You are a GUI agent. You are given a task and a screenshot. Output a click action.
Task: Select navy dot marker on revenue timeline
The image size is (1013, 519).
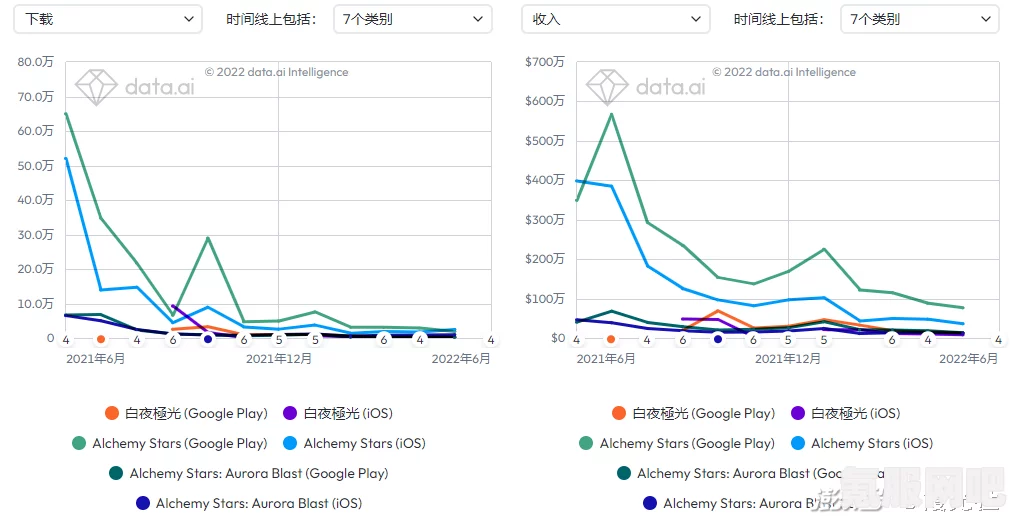point(718,339)
